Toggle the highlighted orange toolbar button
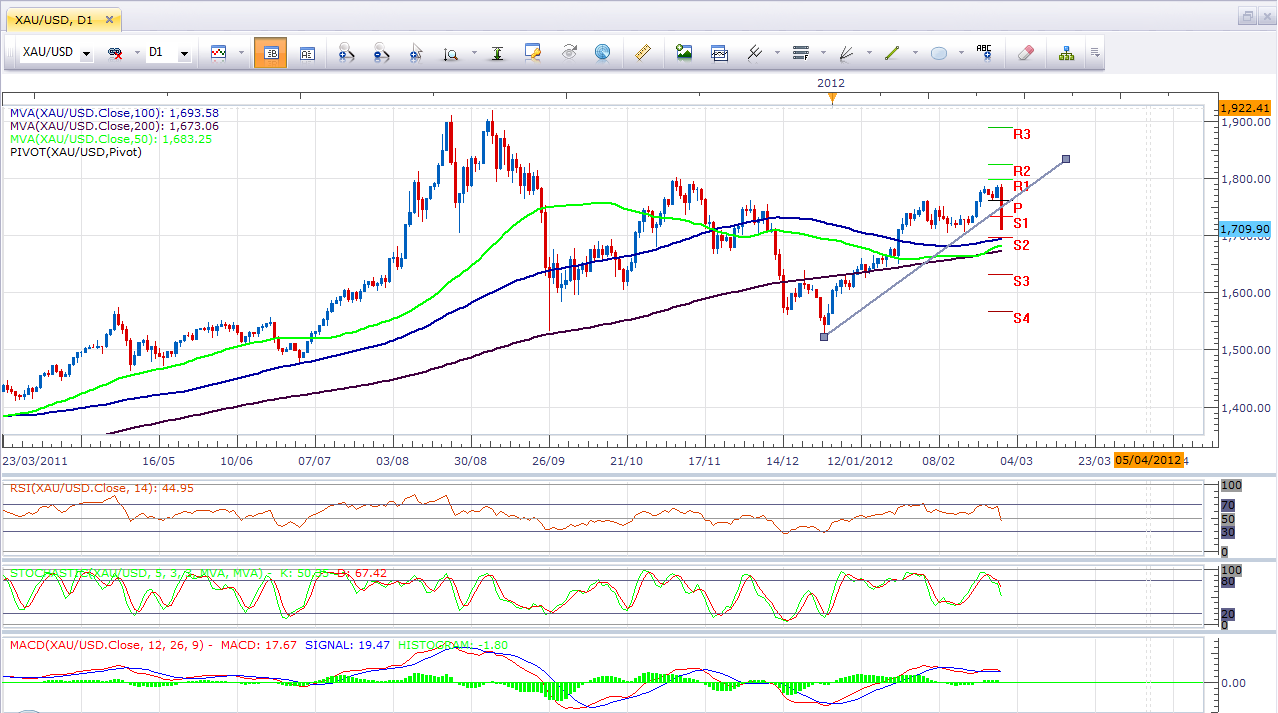The image size is (1278, 713). (x=270, y=53)
